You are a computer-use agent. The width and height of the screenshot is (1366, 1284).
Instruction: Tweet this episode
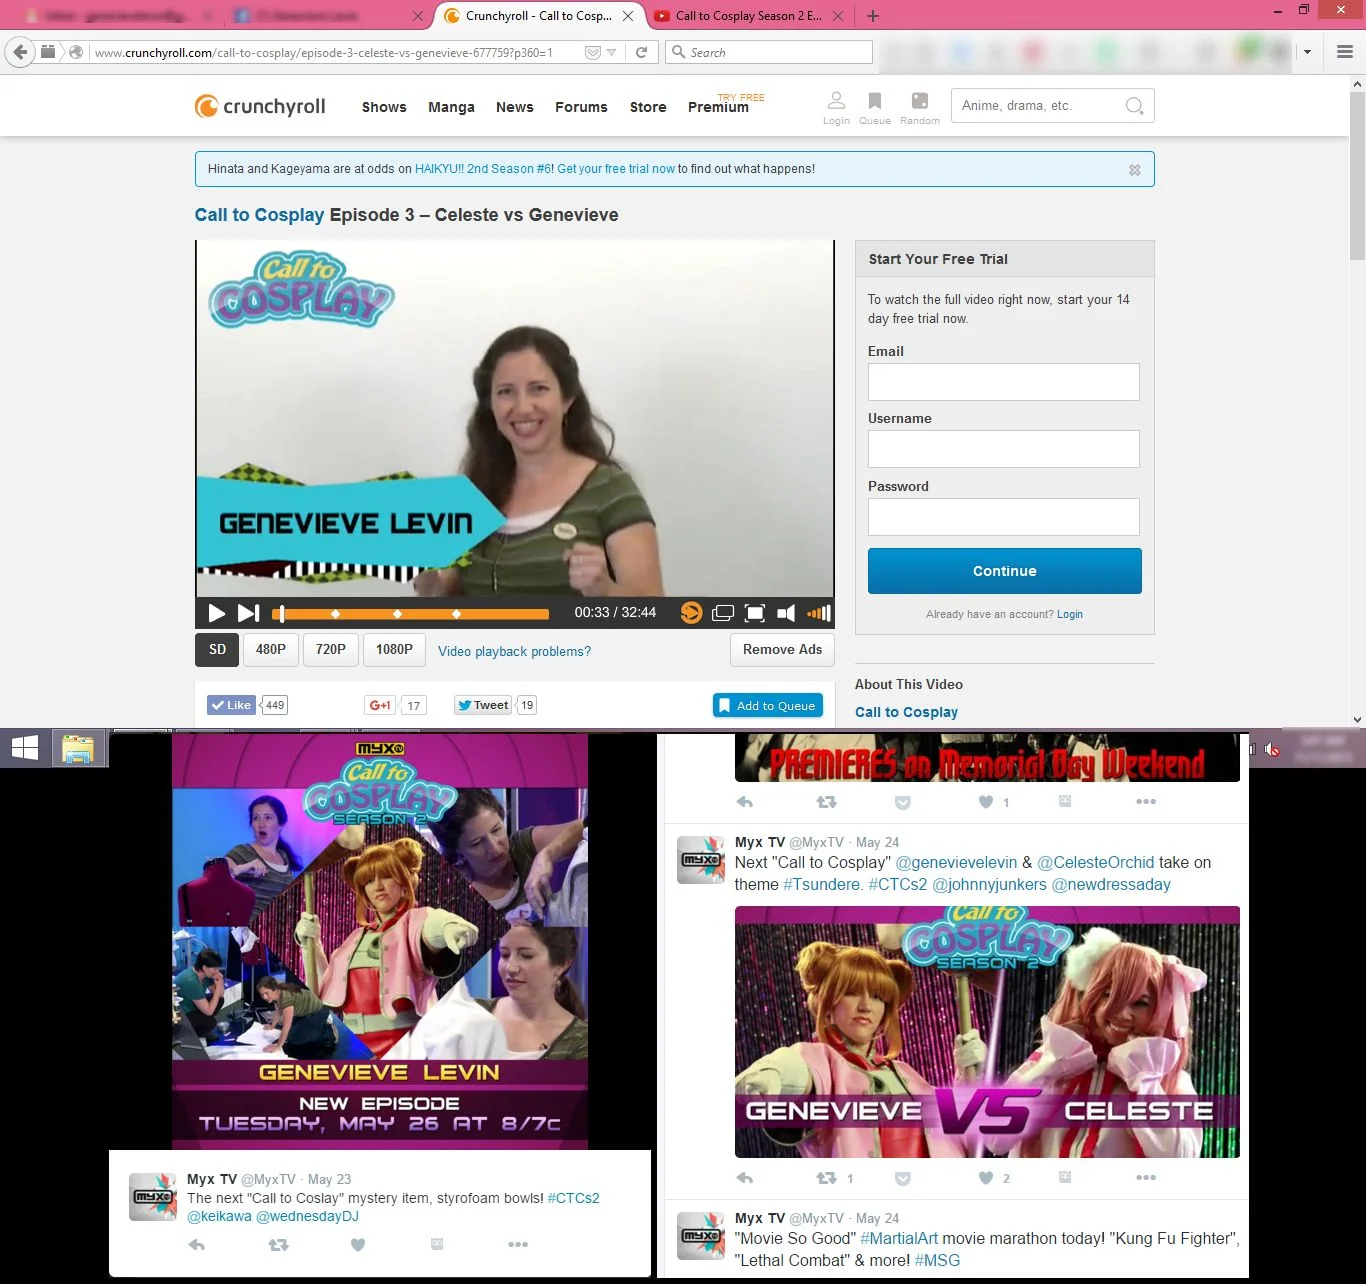pos(484,705)
